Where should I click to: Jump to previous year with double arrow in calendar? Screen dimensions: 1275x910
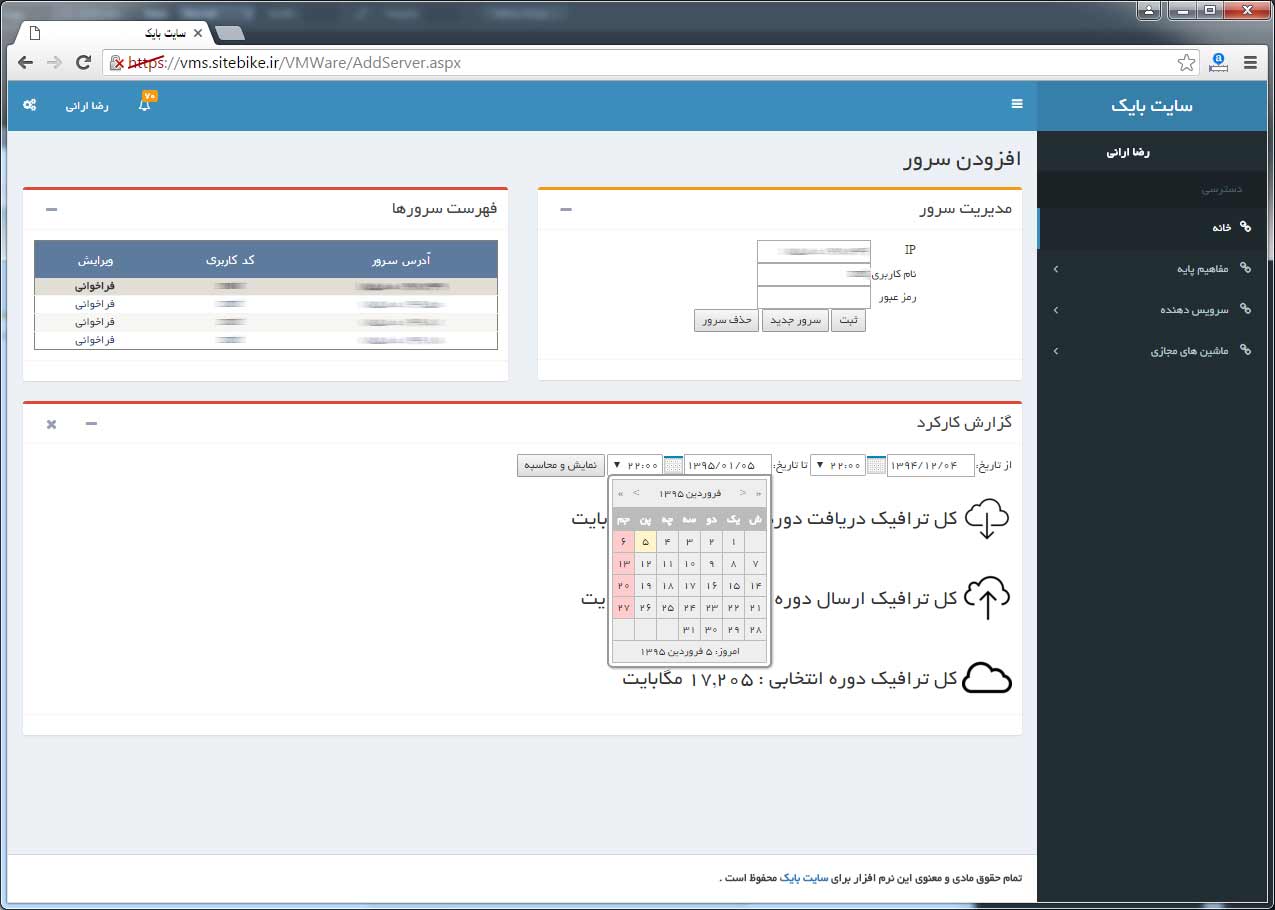(759, 493)
